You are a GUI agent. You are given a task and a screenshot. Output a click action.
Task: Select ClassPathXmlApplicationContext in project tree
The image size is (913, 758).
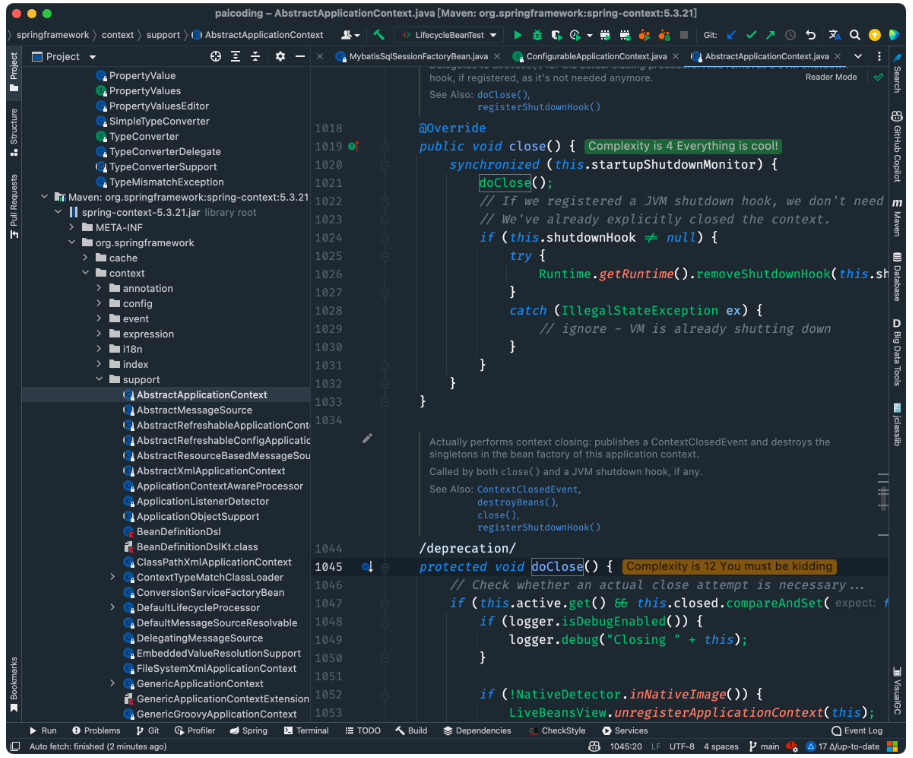click(214, 562)
